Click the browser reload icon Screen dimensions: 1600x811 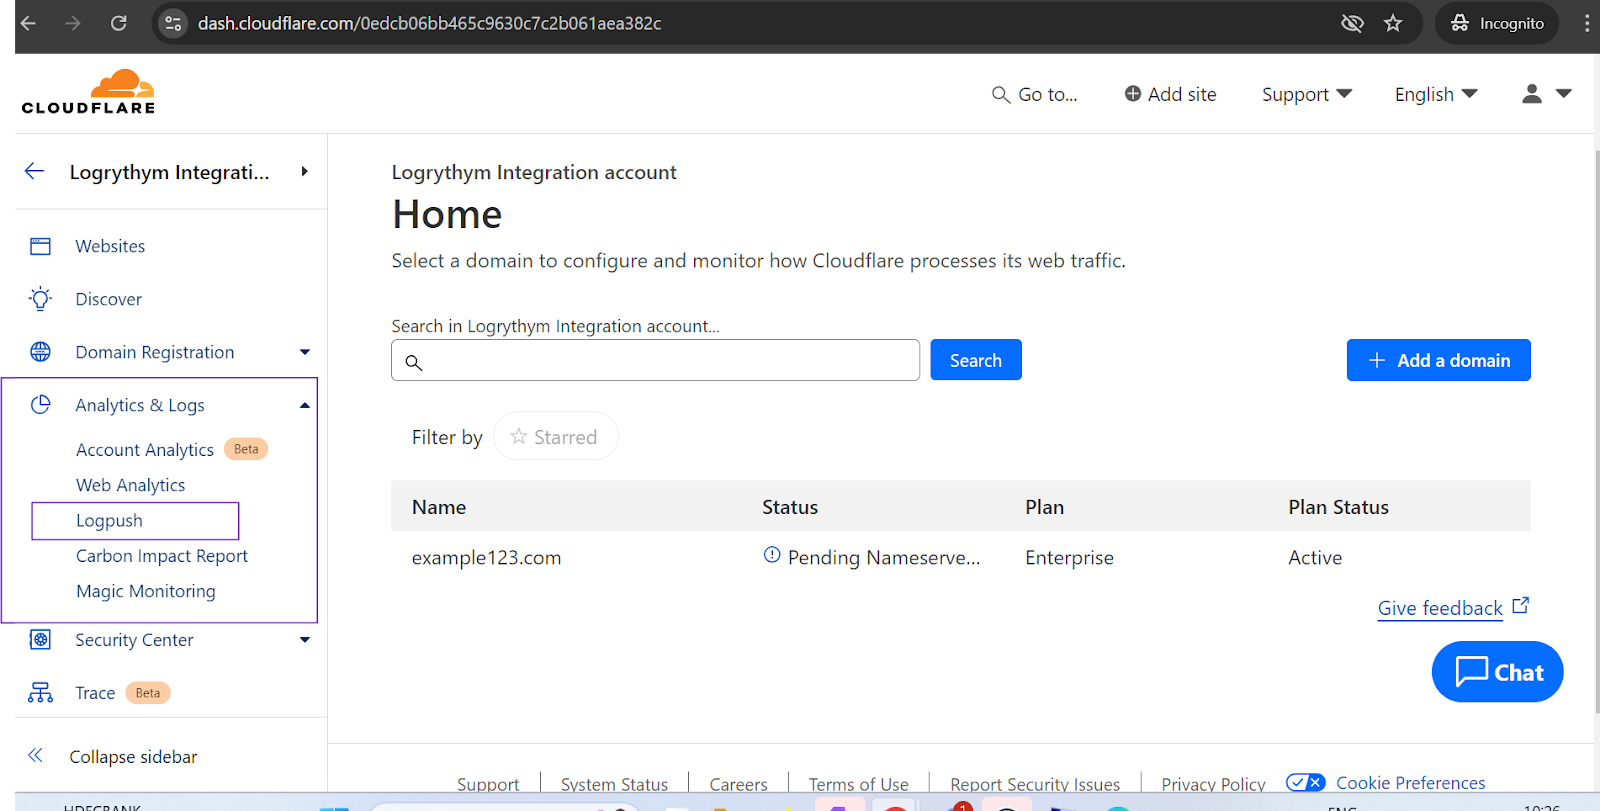pyautogui.click(x=118, y=23)
